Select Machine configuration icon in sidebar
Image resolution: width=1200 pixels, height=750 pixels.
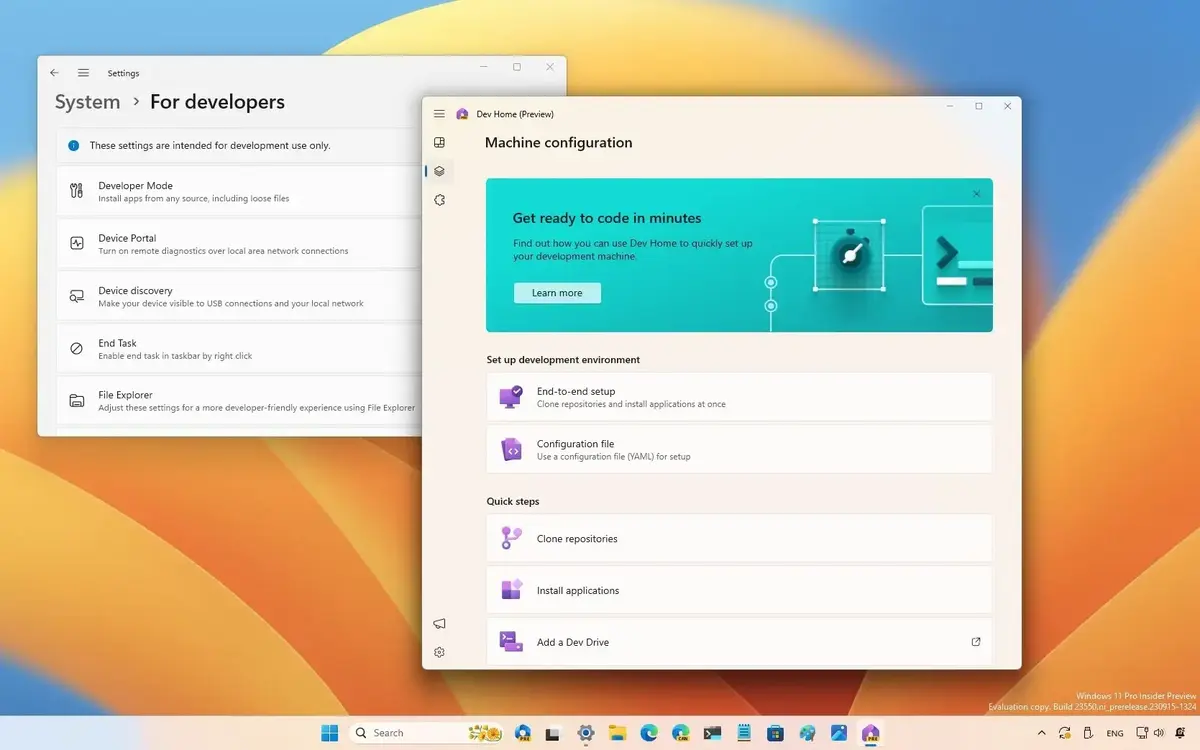click(x=439, y=171)
